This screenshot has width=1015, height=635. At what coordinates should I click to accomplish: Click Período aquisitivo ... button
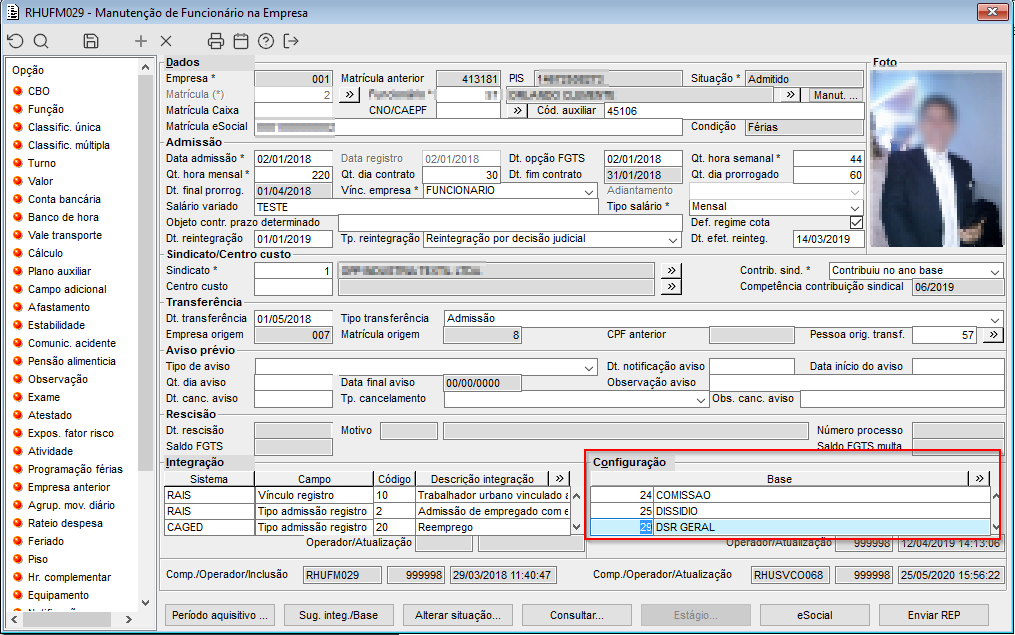(x=220, y=615)
